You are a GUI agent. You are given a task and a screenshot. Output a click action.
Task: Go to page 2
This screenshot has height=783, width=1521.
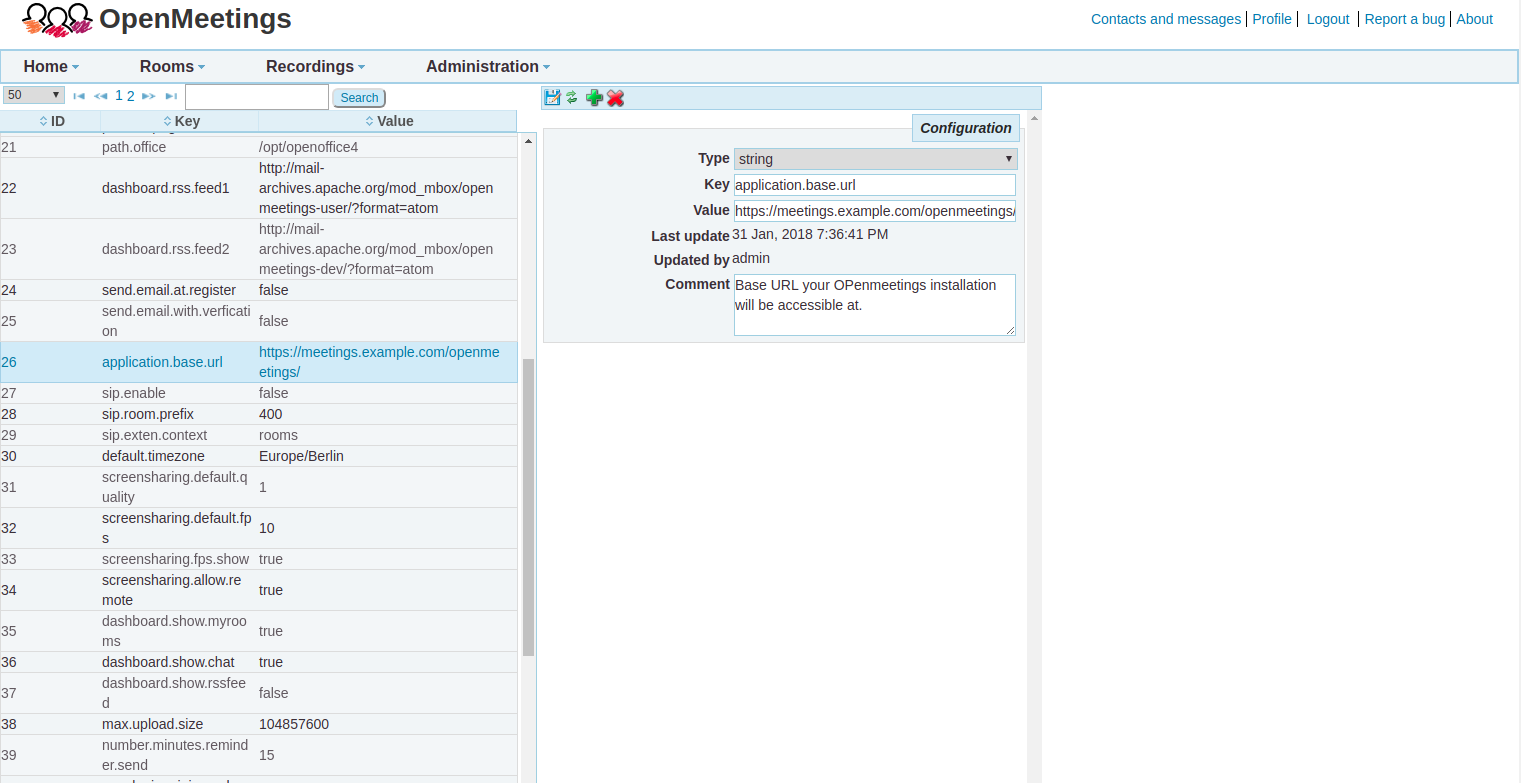pos(131,96)
